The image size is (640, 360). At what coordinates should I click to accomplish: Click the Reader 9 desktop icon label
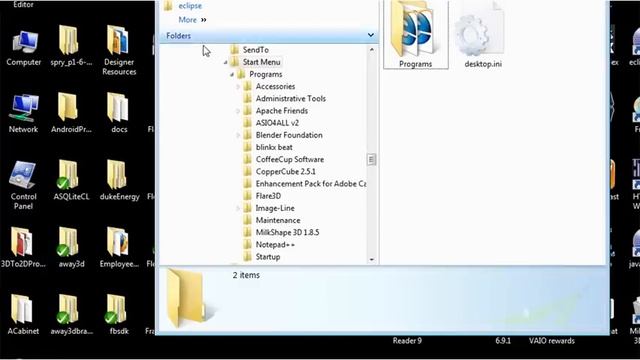click(x=407, y=341)
